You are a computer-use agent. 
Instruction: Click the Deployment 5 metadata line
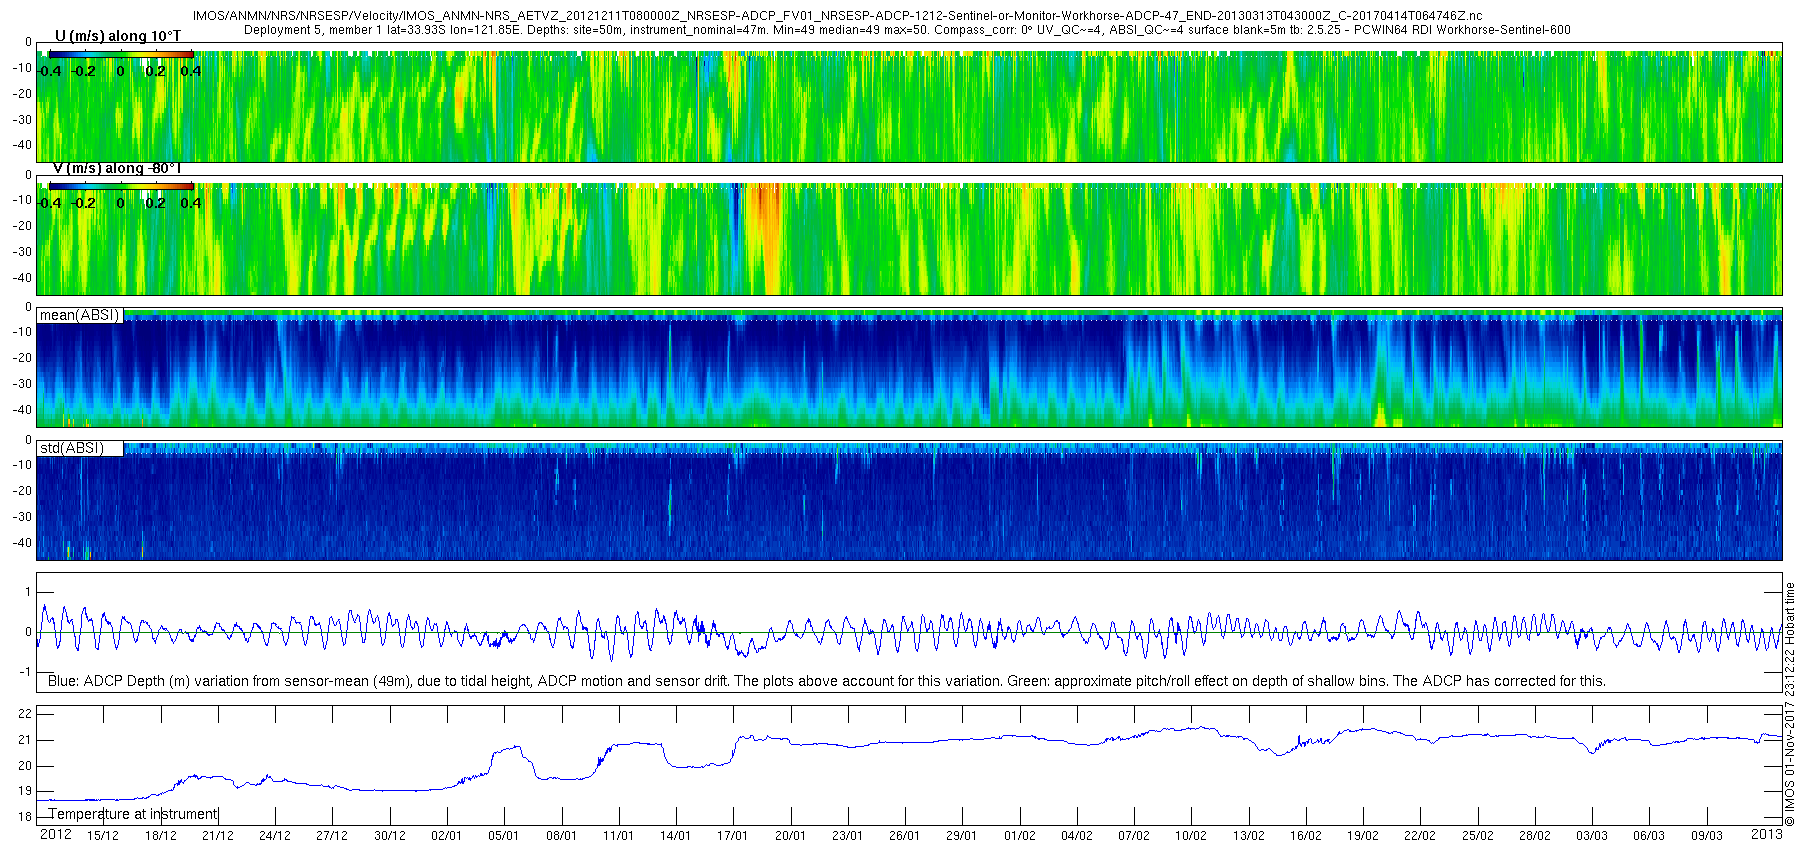point(906,30)
